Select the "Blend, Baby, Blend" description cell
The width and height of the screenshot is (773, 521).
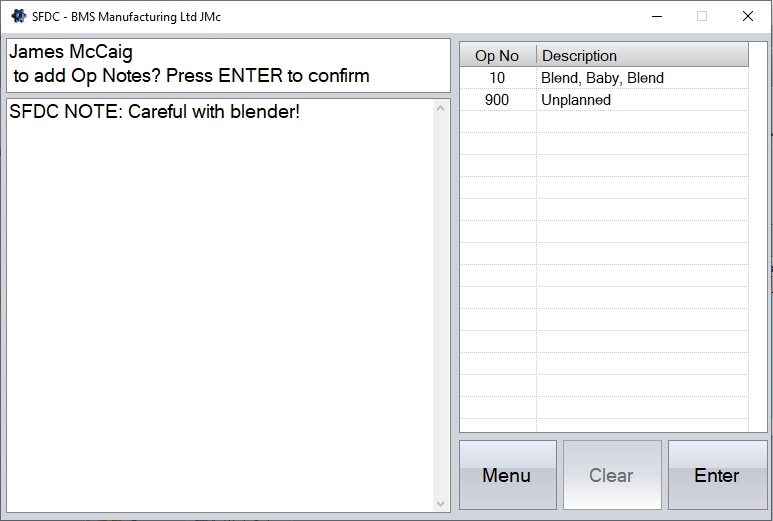coord(602,78)
